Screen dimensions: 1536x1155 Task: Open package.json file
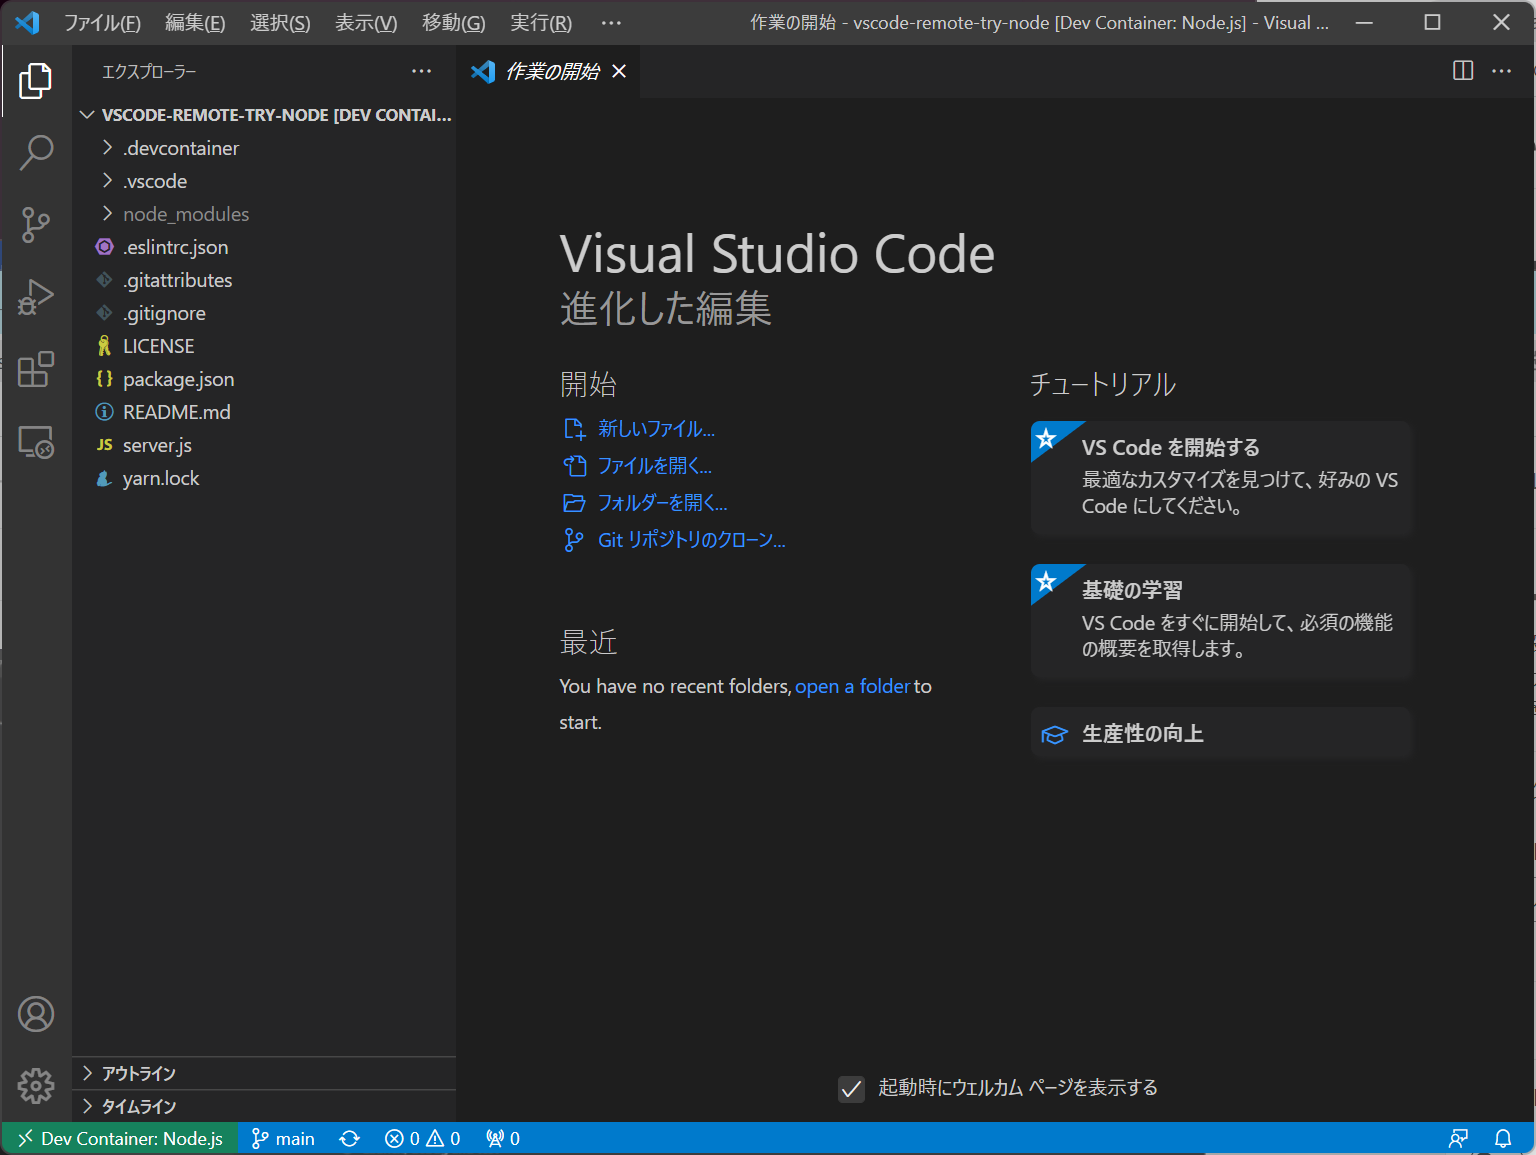coord(264,379)
